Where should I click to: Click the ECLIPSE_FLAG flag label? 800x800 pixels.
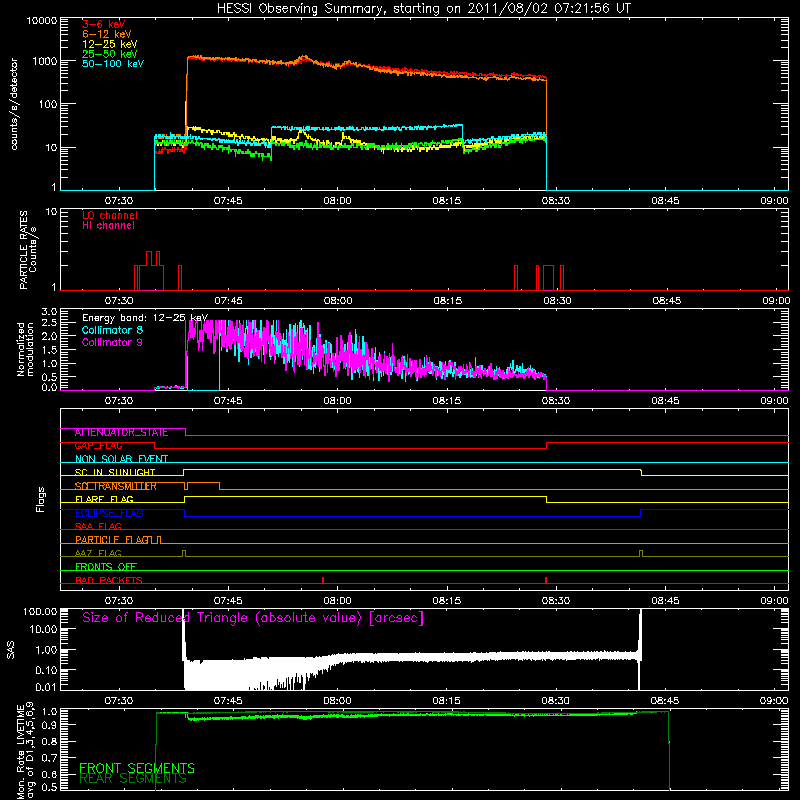[x=109, y=513]
